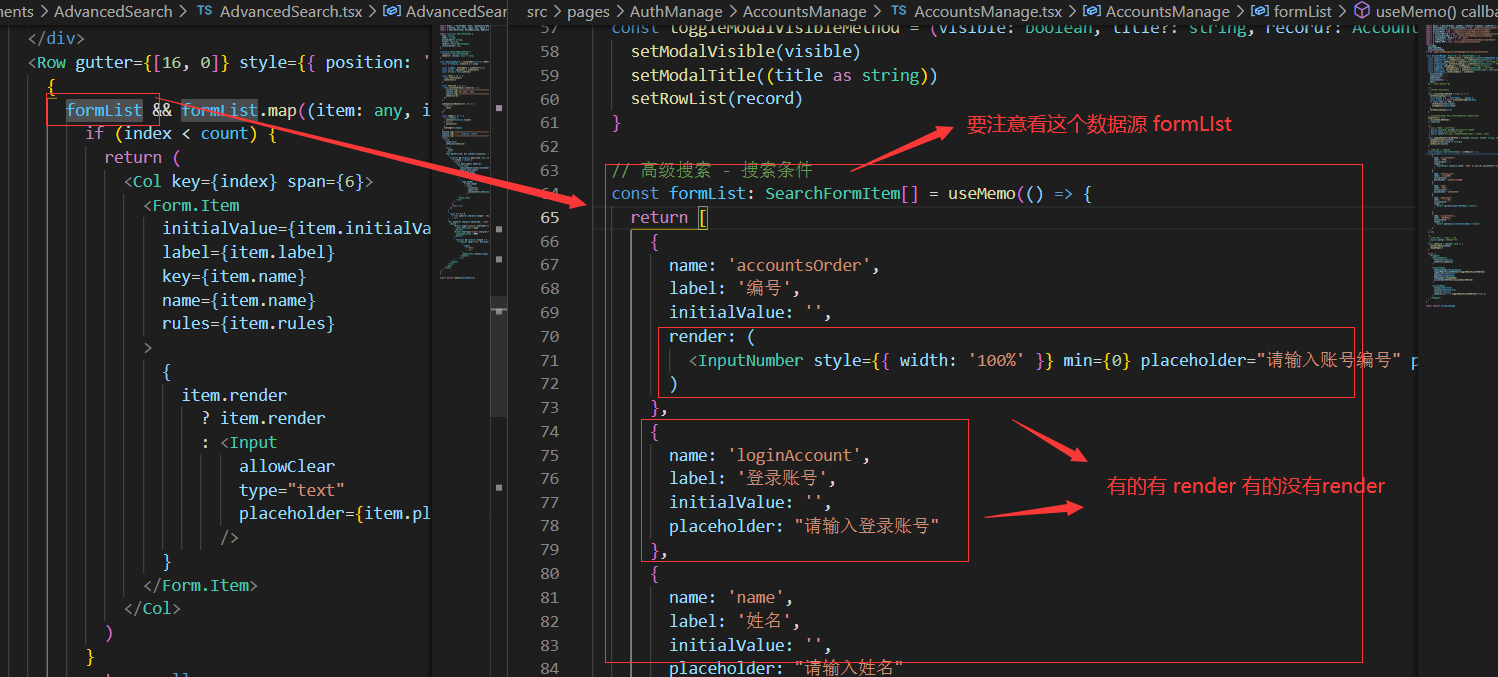
Task: Click the closing </div> tag in left editor
Action: [56, 38]
